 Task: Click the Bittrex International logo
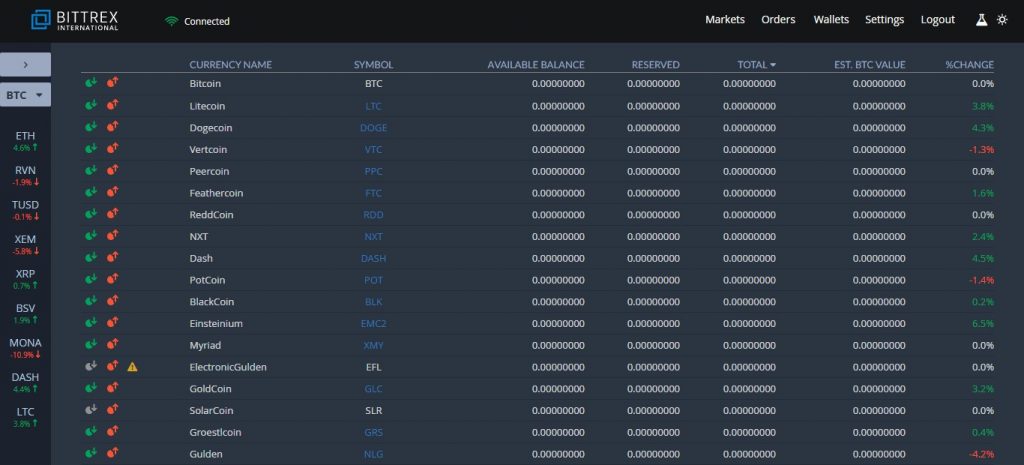click(74, 20)
